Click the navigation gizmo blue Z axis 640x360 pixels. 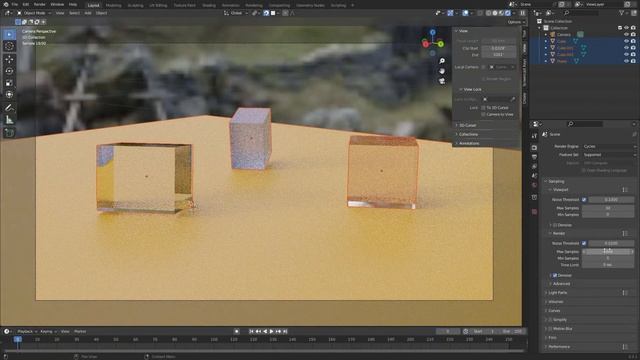[433, 32]
